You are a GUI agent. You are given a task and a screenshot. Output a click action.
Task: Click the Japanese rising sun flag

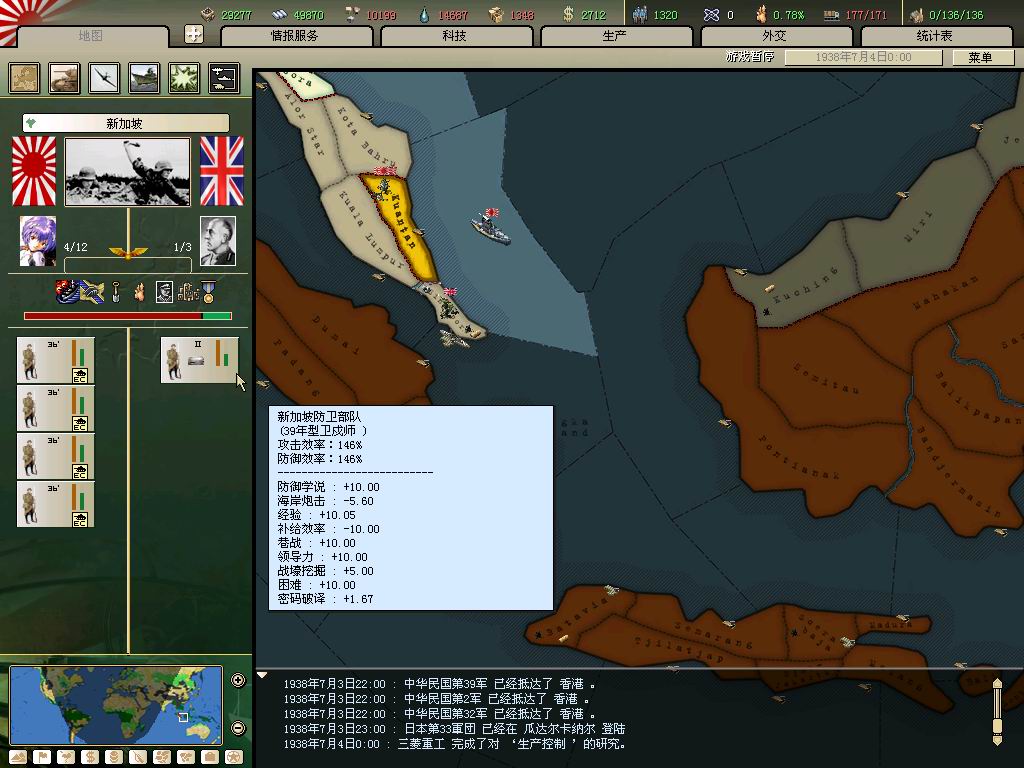tap(34, 171)
